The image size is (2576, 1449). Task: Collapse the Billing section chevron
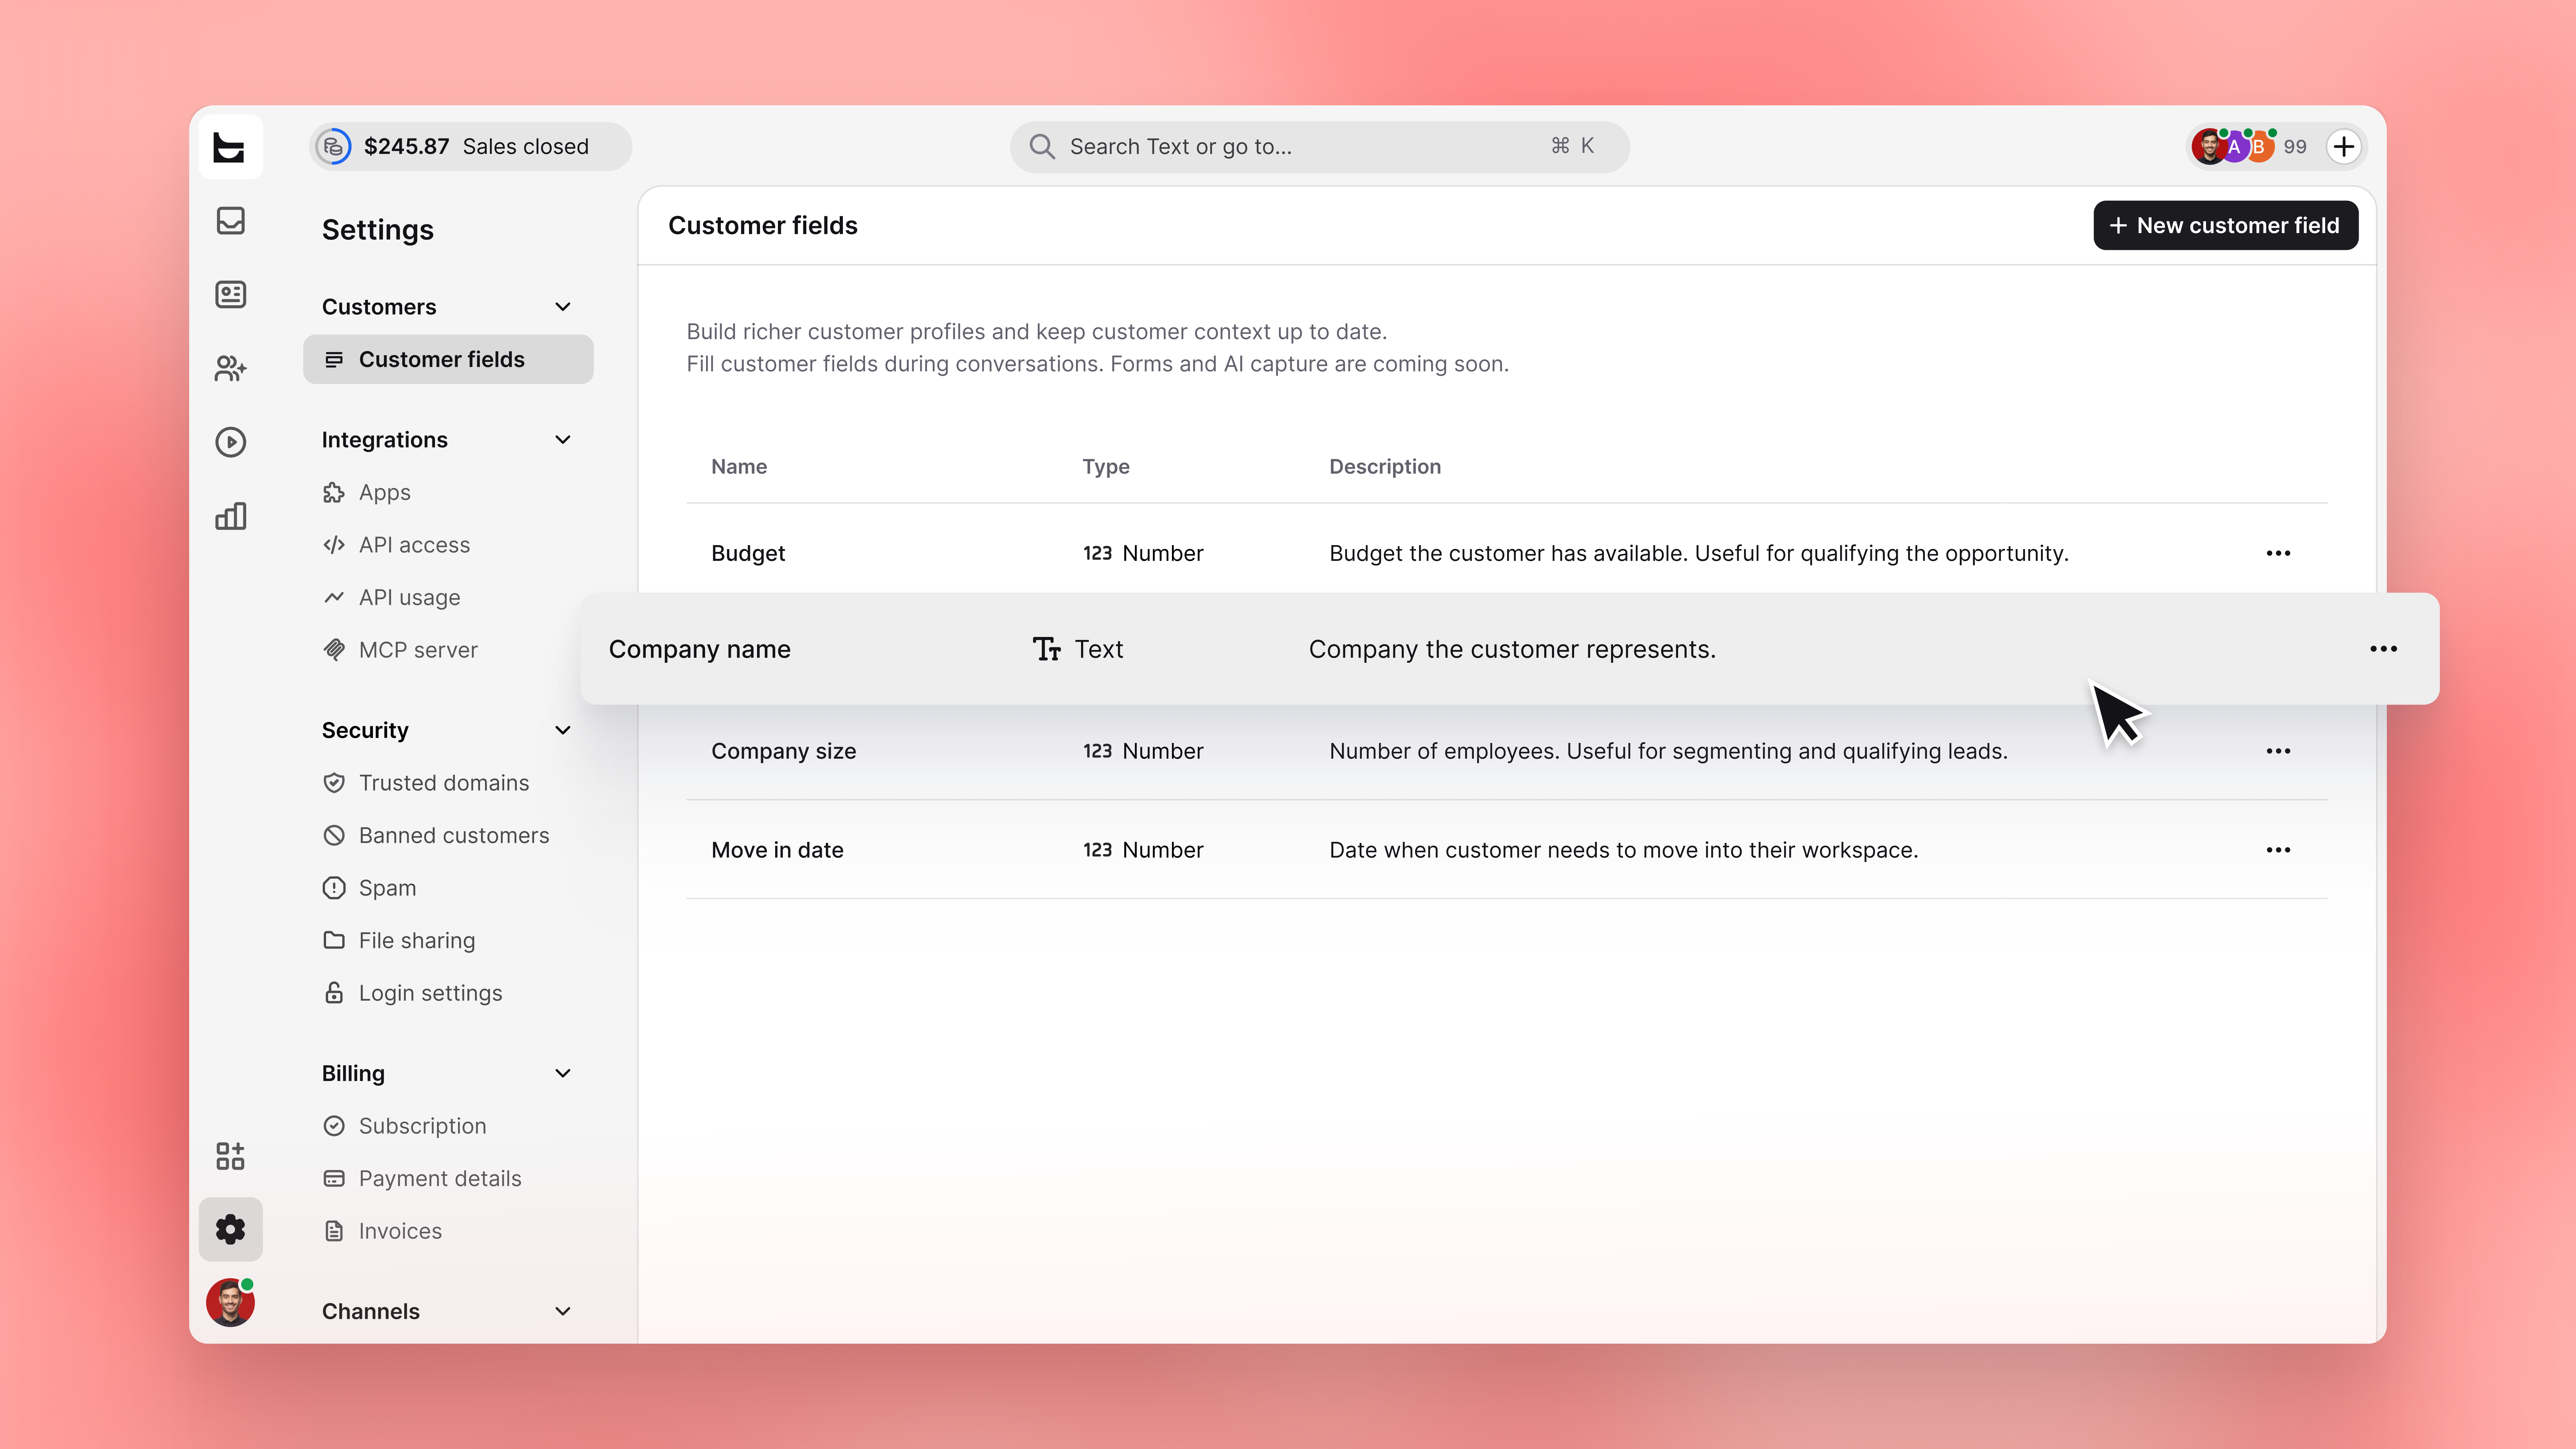pos(563,1073)
